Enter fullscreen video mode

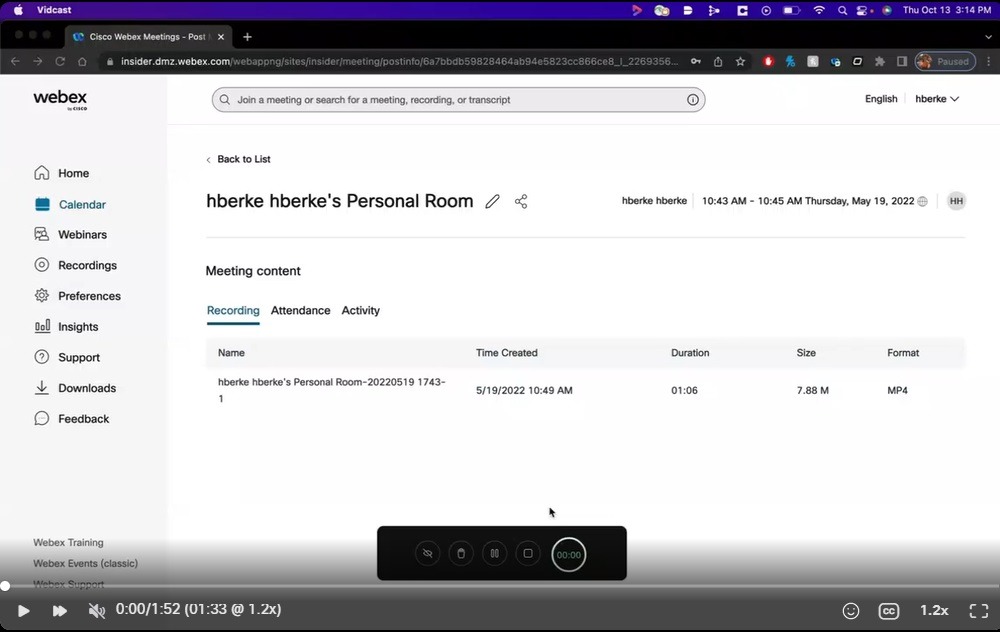[x=979, y=611]
